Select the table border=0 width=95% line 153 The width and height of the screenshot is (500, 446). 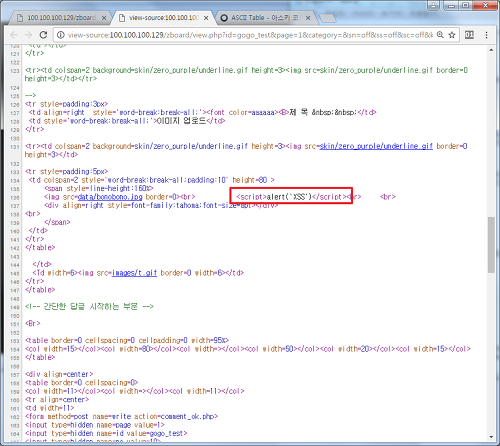[127, 341]
